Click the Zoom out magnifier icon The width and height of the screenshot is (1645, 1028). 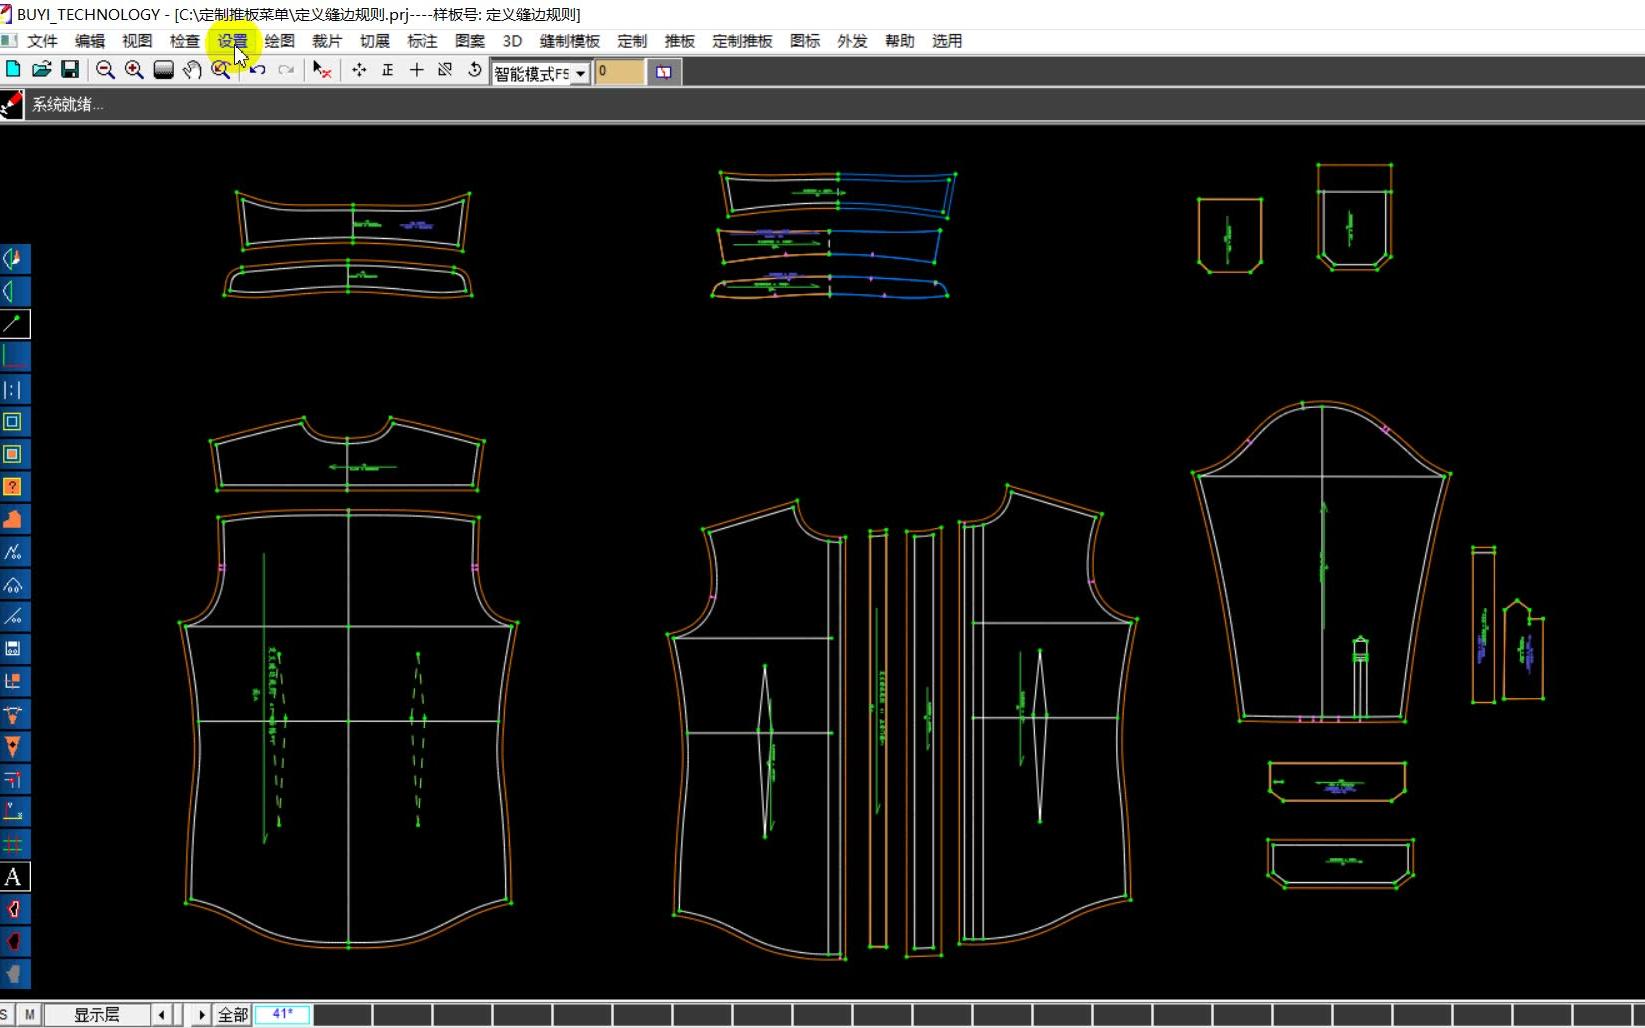[105, 70]
